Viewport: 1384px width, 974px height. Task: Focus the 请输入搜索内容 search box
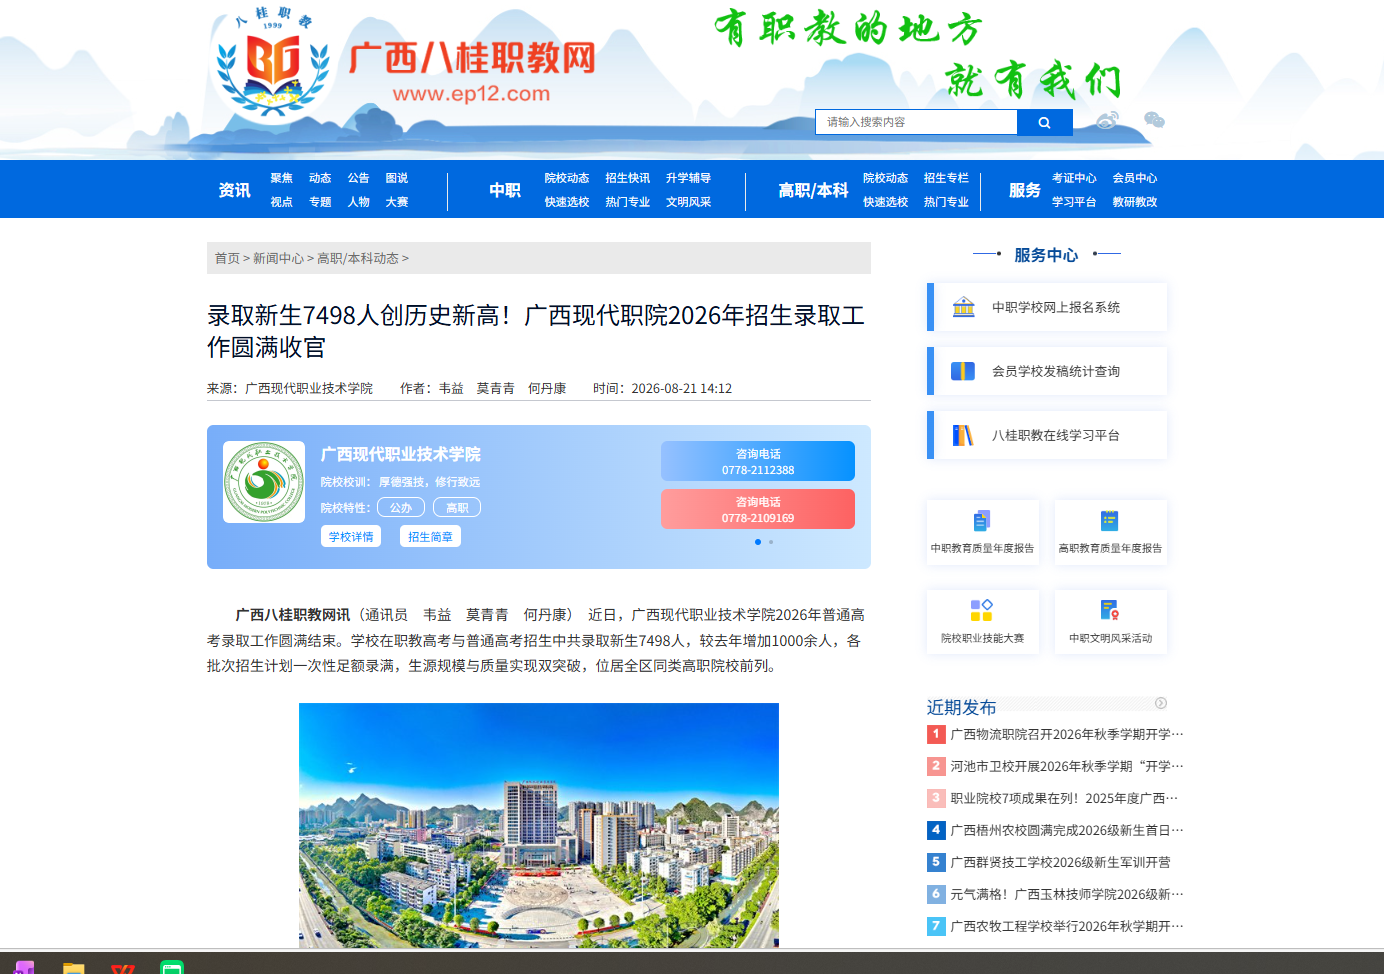coord(916,122)
